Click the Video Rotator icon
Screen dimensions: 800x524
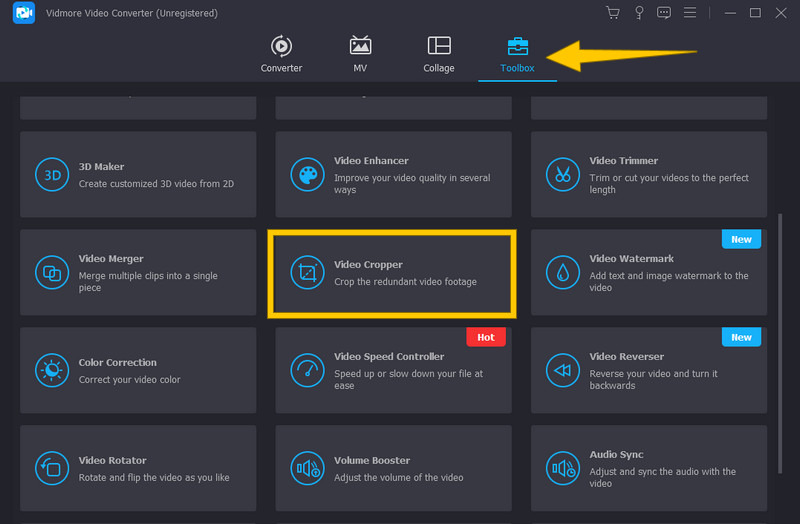51,468
